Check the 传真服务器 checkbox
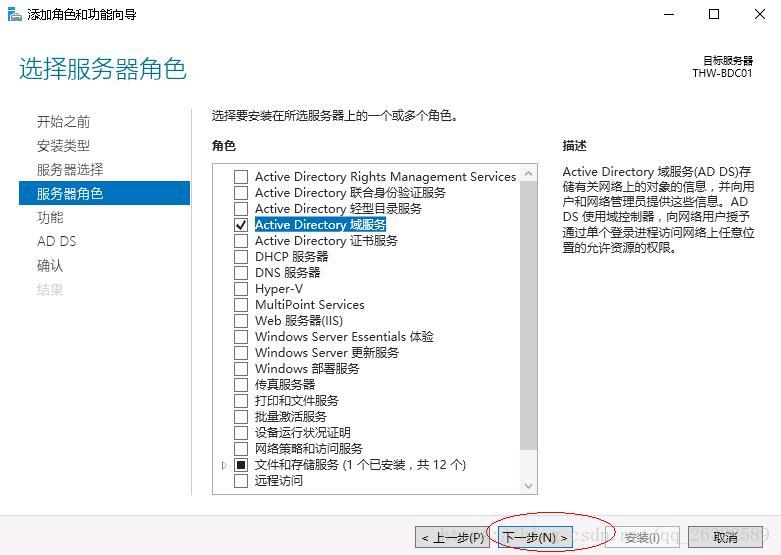781x555 pixels. tap(241, 385)
